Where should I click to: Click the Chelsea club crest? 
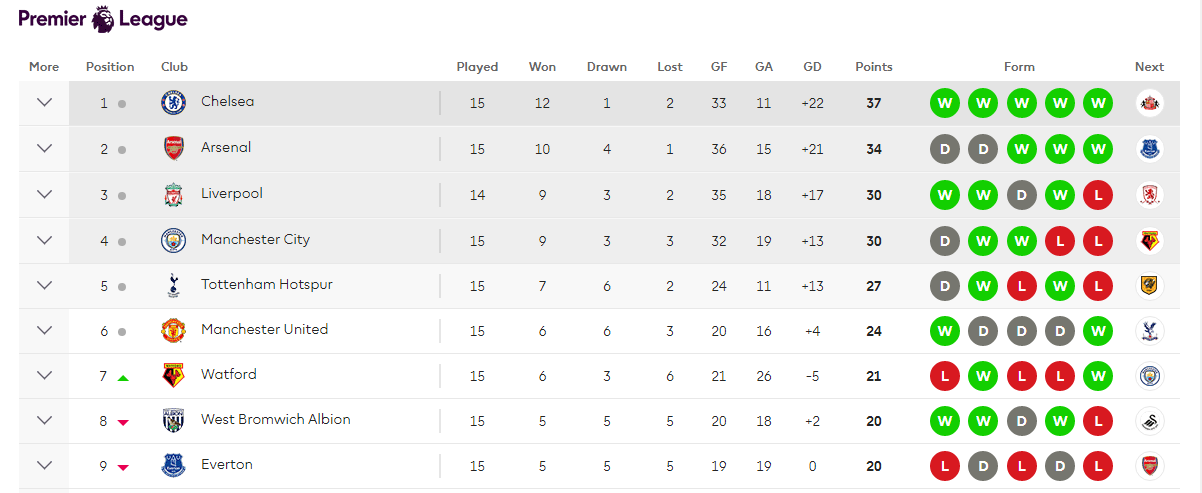coord(174,102)
